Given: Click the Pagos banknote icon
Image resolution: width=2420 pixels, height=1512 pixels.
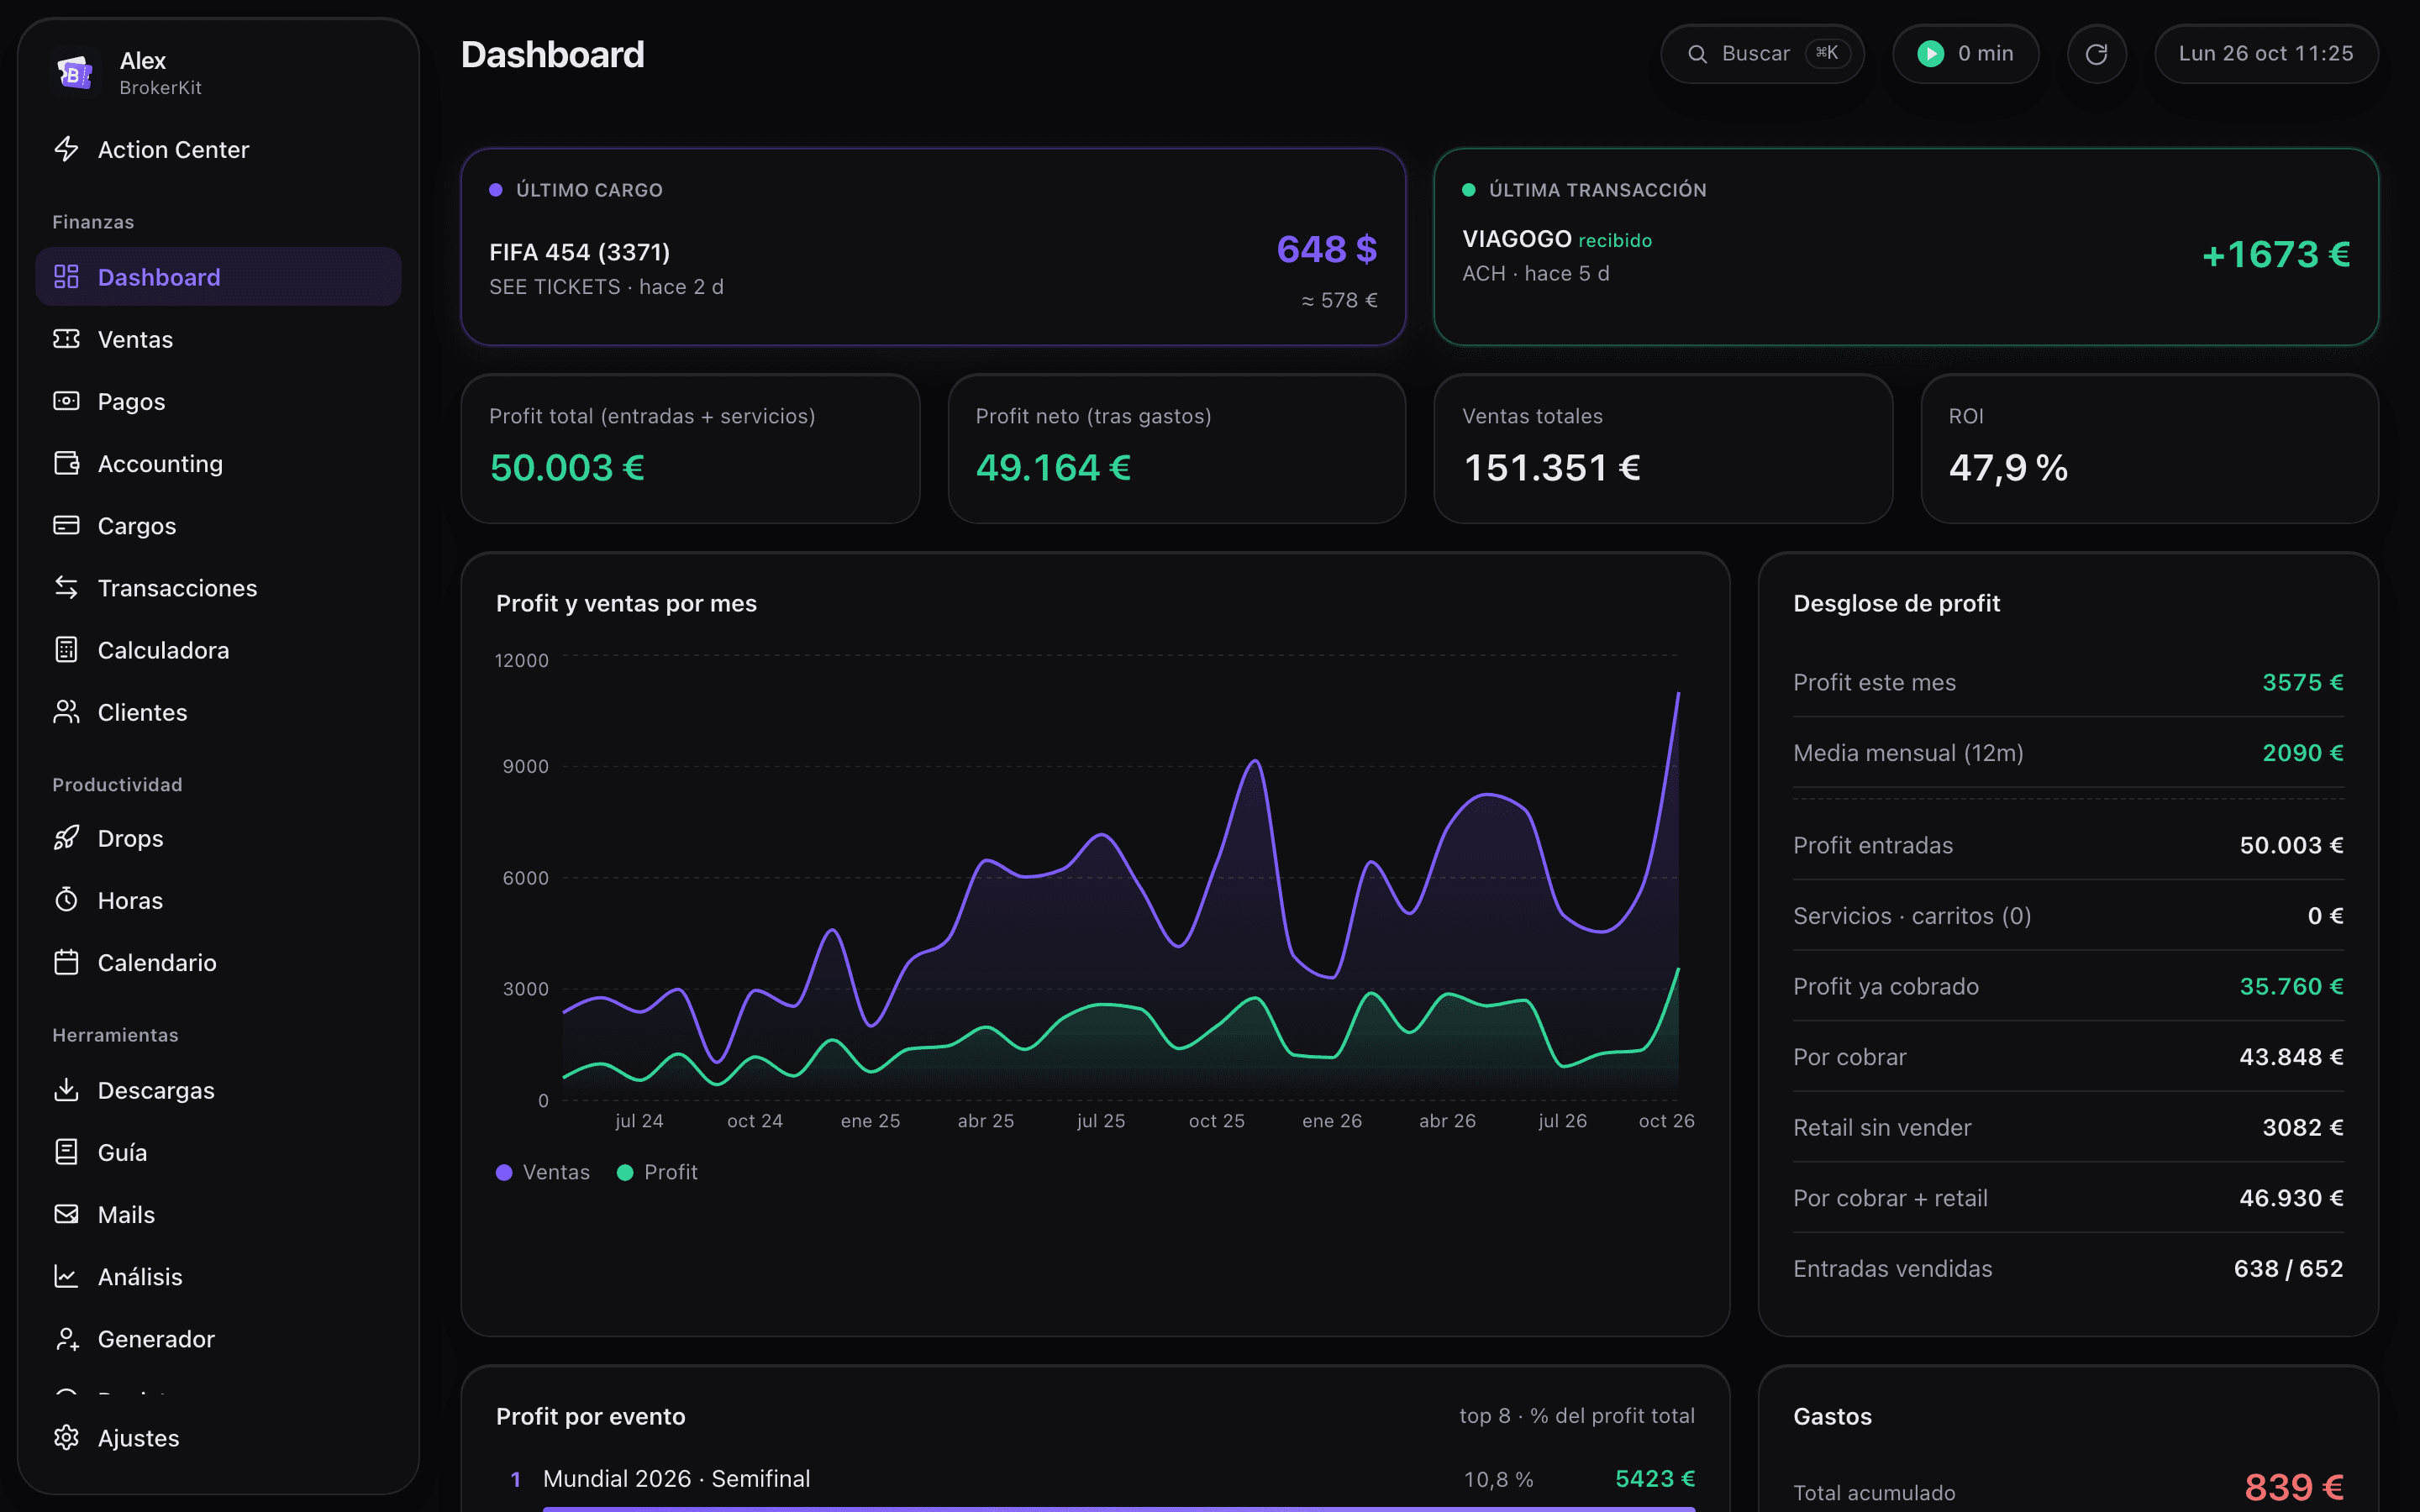Looking at the screenshot, I should click(x=66, y=401).
